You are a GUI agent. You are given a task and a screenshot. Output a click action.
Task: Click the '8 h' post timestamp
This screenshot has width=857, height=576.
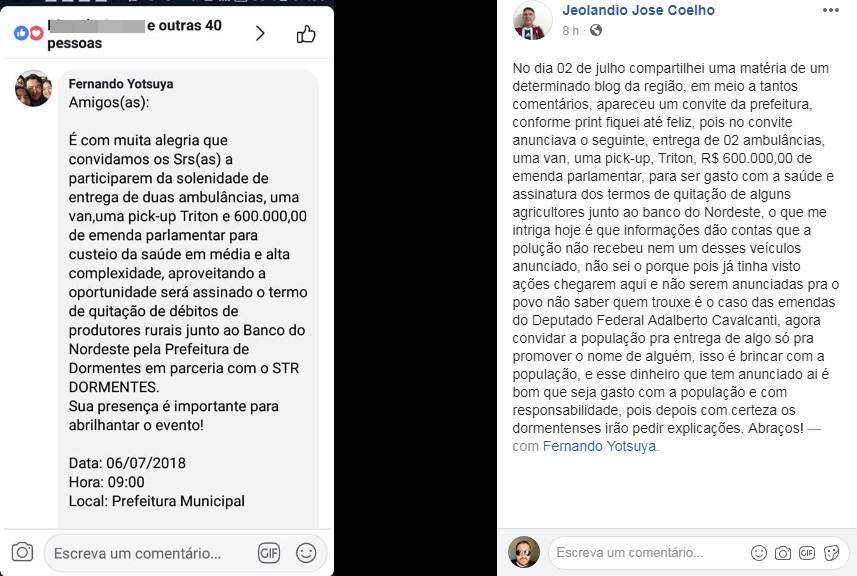[570, 31]
